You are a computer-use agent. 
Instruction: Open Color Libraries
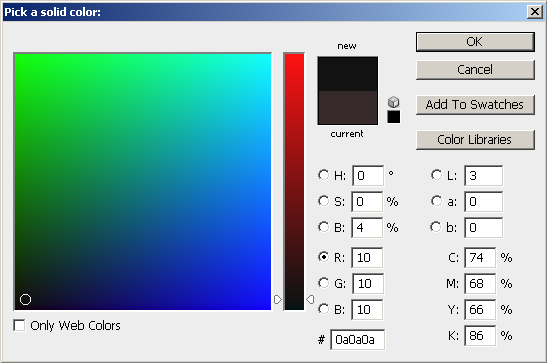pyautogui.click(x=475, y=139)
